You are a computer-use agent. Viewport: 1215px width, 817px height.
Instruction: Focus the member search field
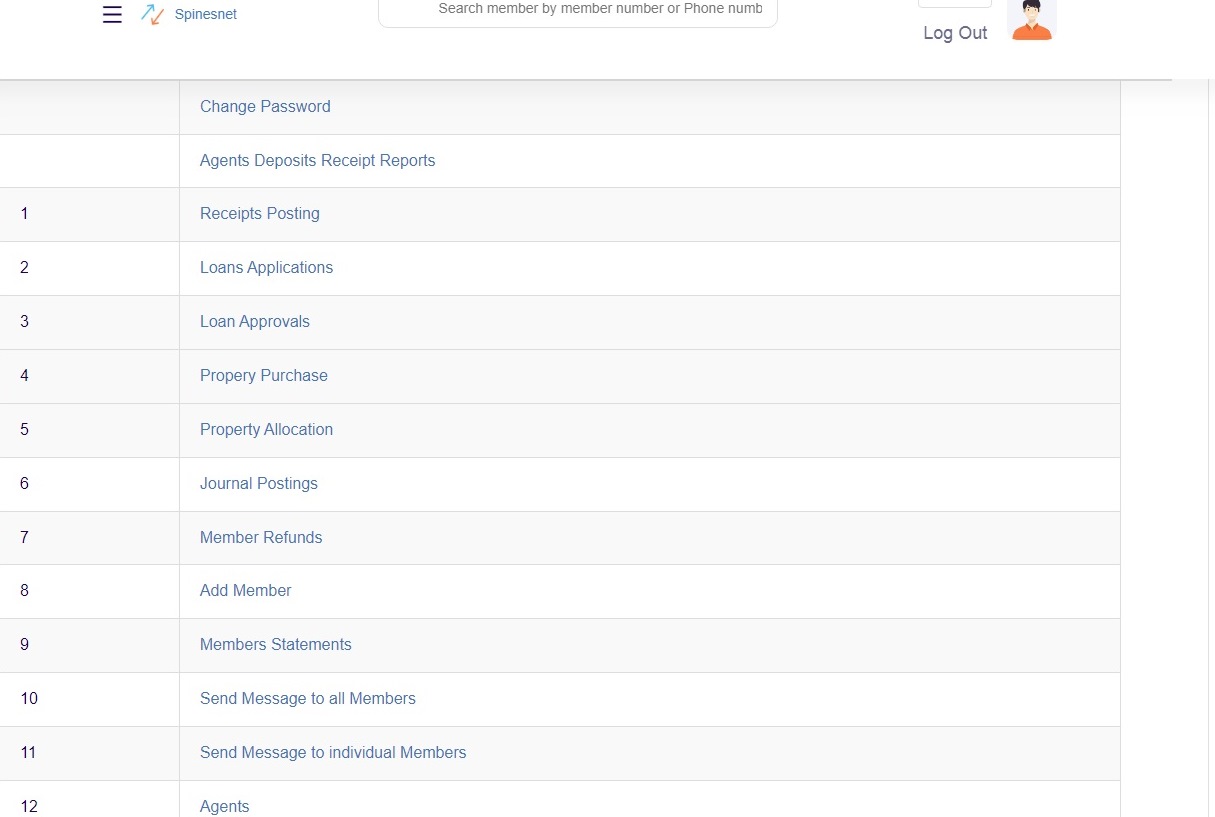(x=577, y=10)
